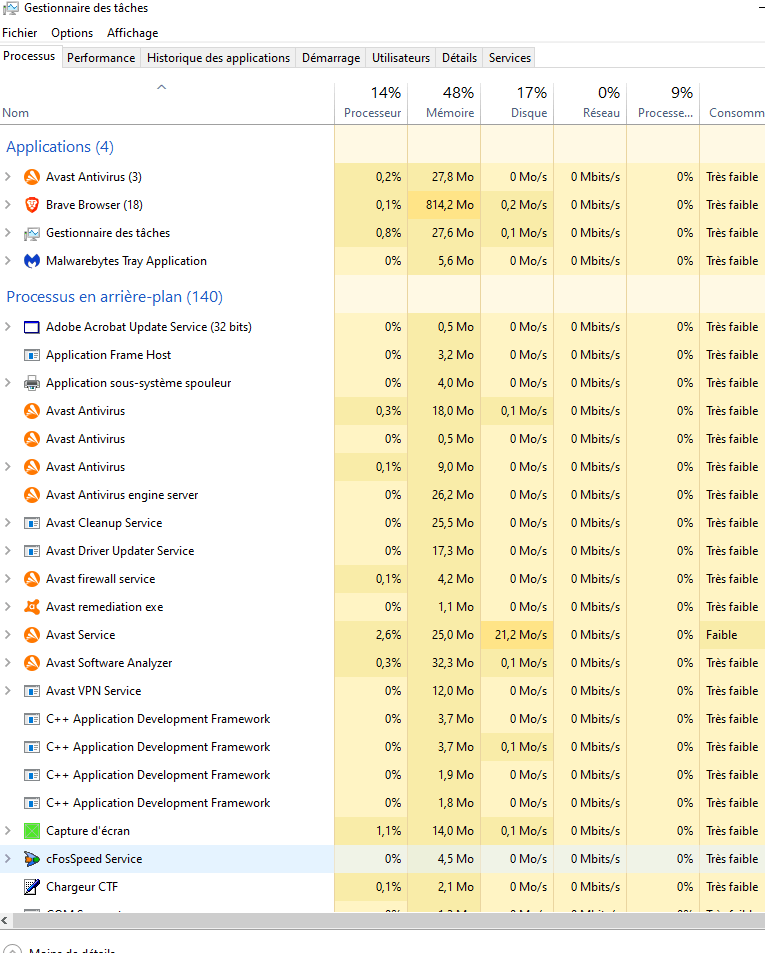Sort by the Processeur column header
Screen dimensions: 765x953
click(371, 103)
